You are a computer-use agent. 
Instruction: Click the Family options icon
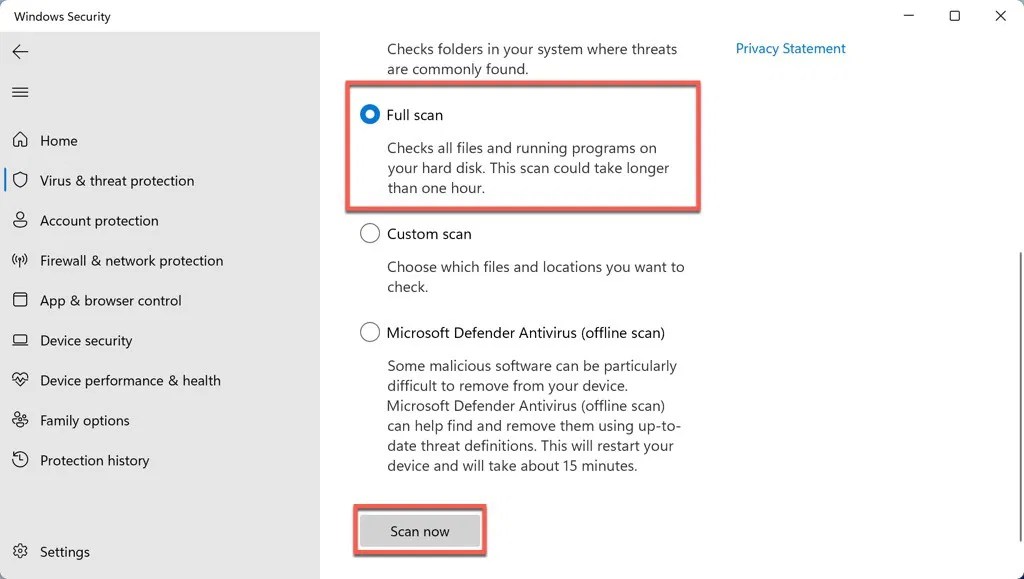pyautogui.click(x=21, y=420)
